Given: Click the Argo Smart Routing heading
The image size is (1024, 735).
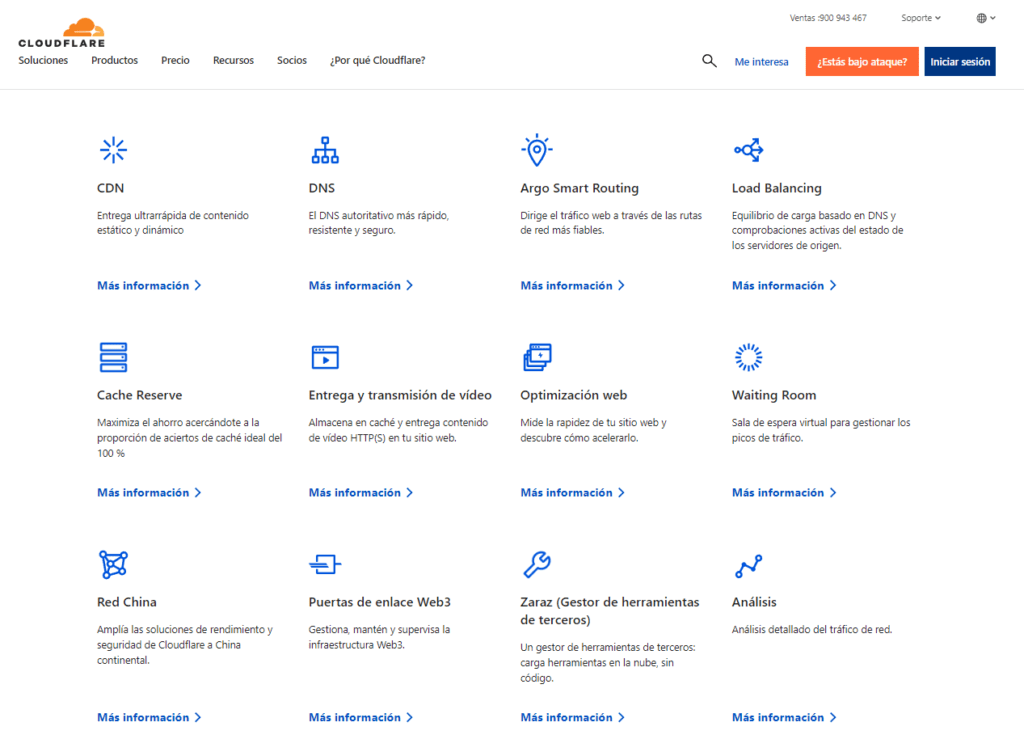Looking at the screenshot, I should coord(579,188).
